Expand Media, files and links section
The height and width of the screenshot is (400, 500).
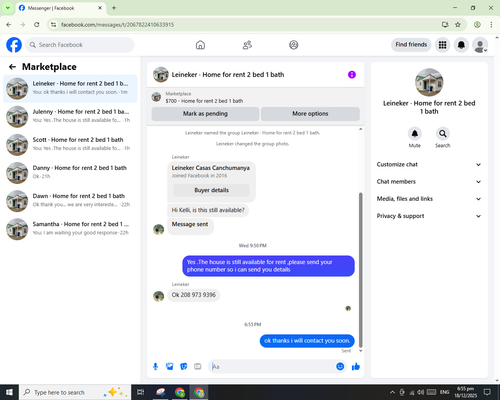click(429, 199)
